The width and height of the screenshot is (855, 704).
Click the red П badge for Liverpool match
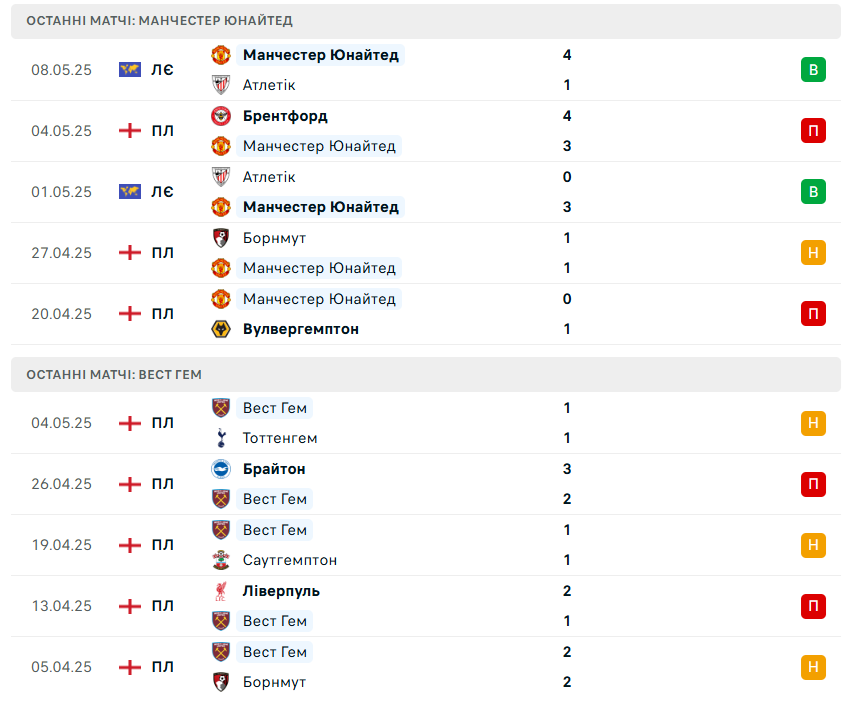click(813, 606)
